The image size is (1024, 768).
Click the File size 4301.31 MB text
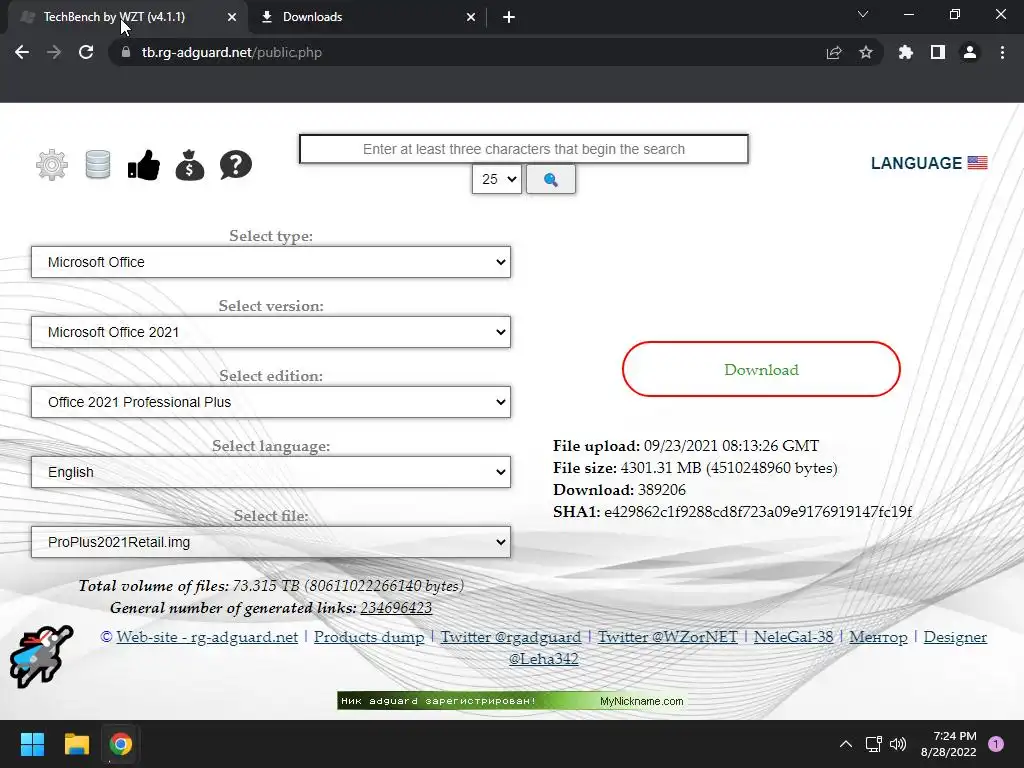point(696,468)
